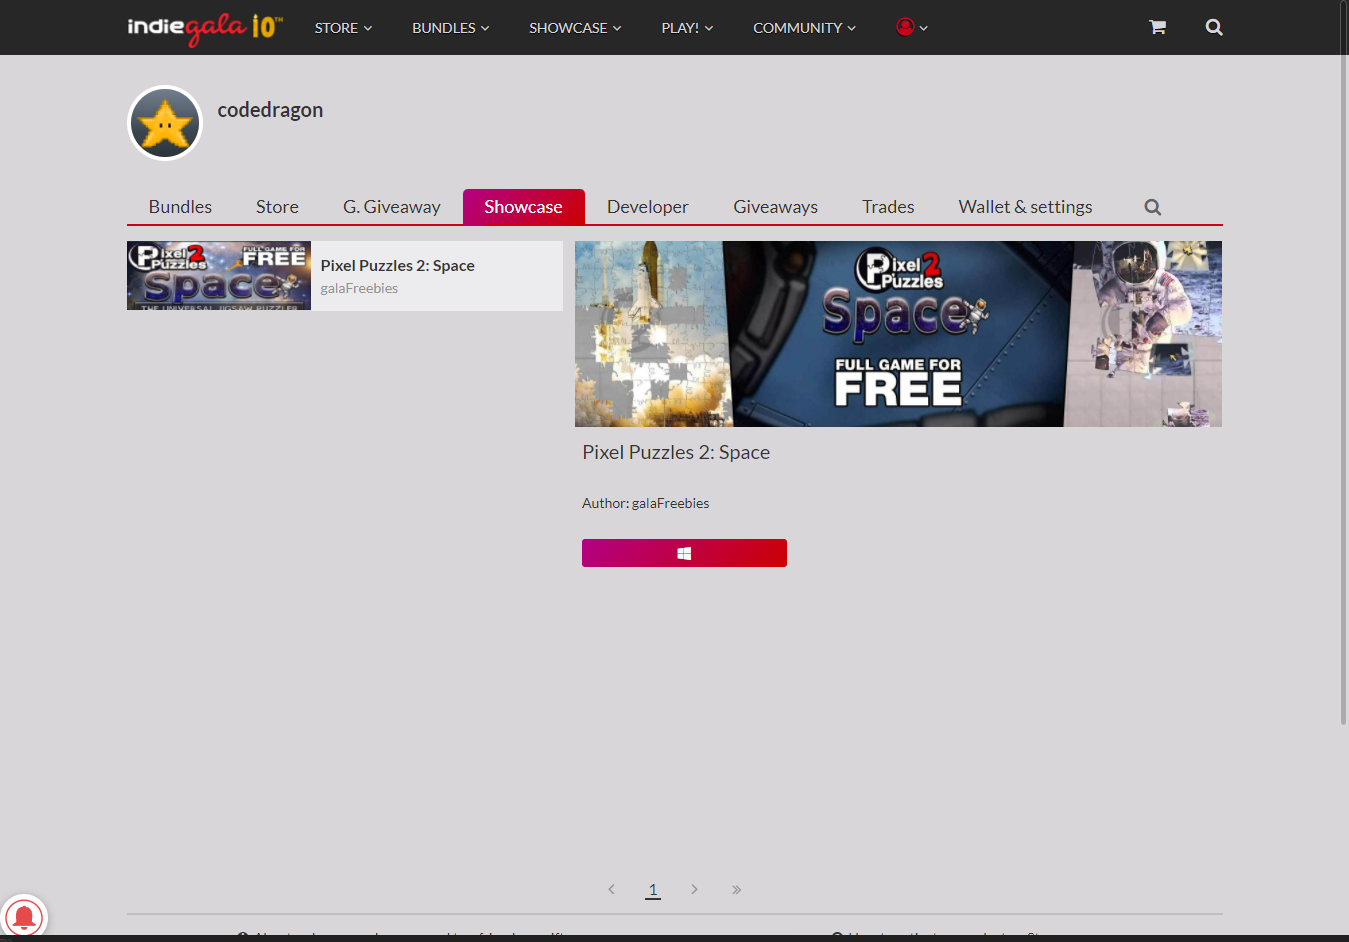Expand the BUNDLES dropdown menu

(450, 28)
